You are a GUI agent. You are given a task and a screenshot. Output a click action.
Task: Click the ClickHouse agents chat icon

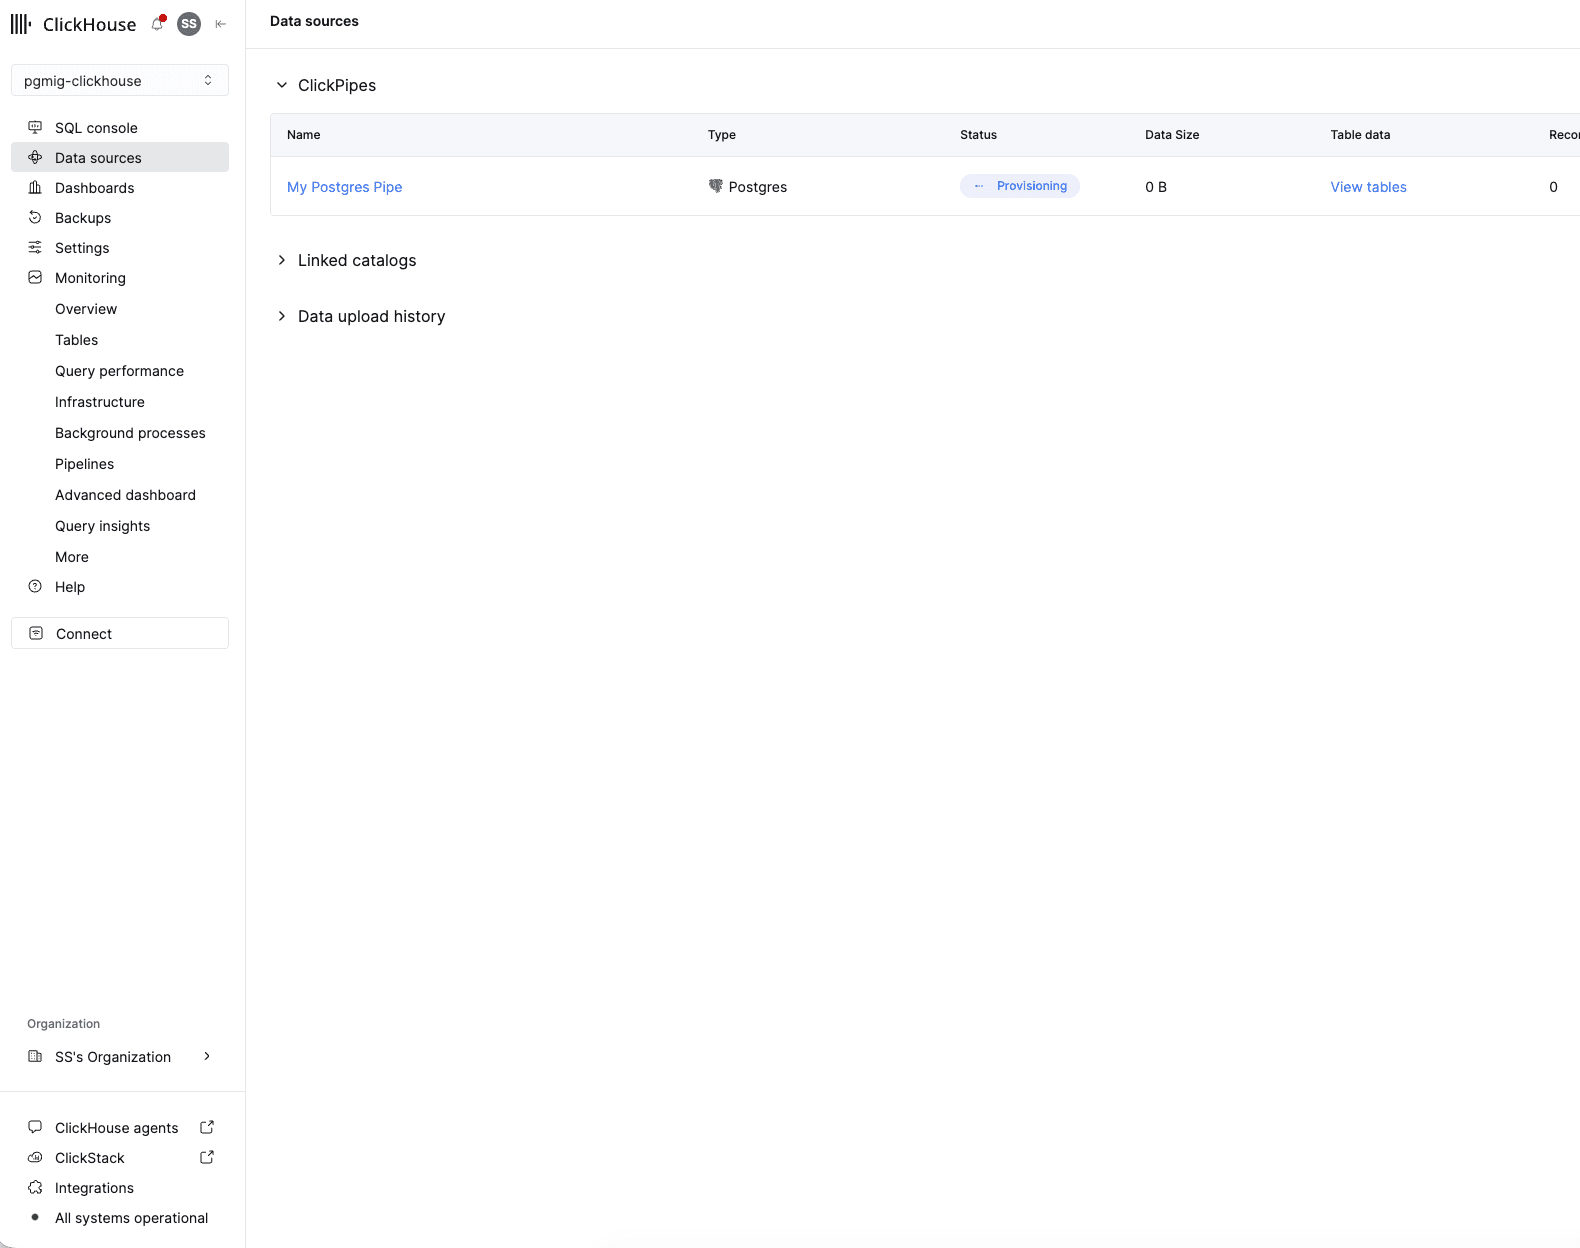click(35, 1127)
